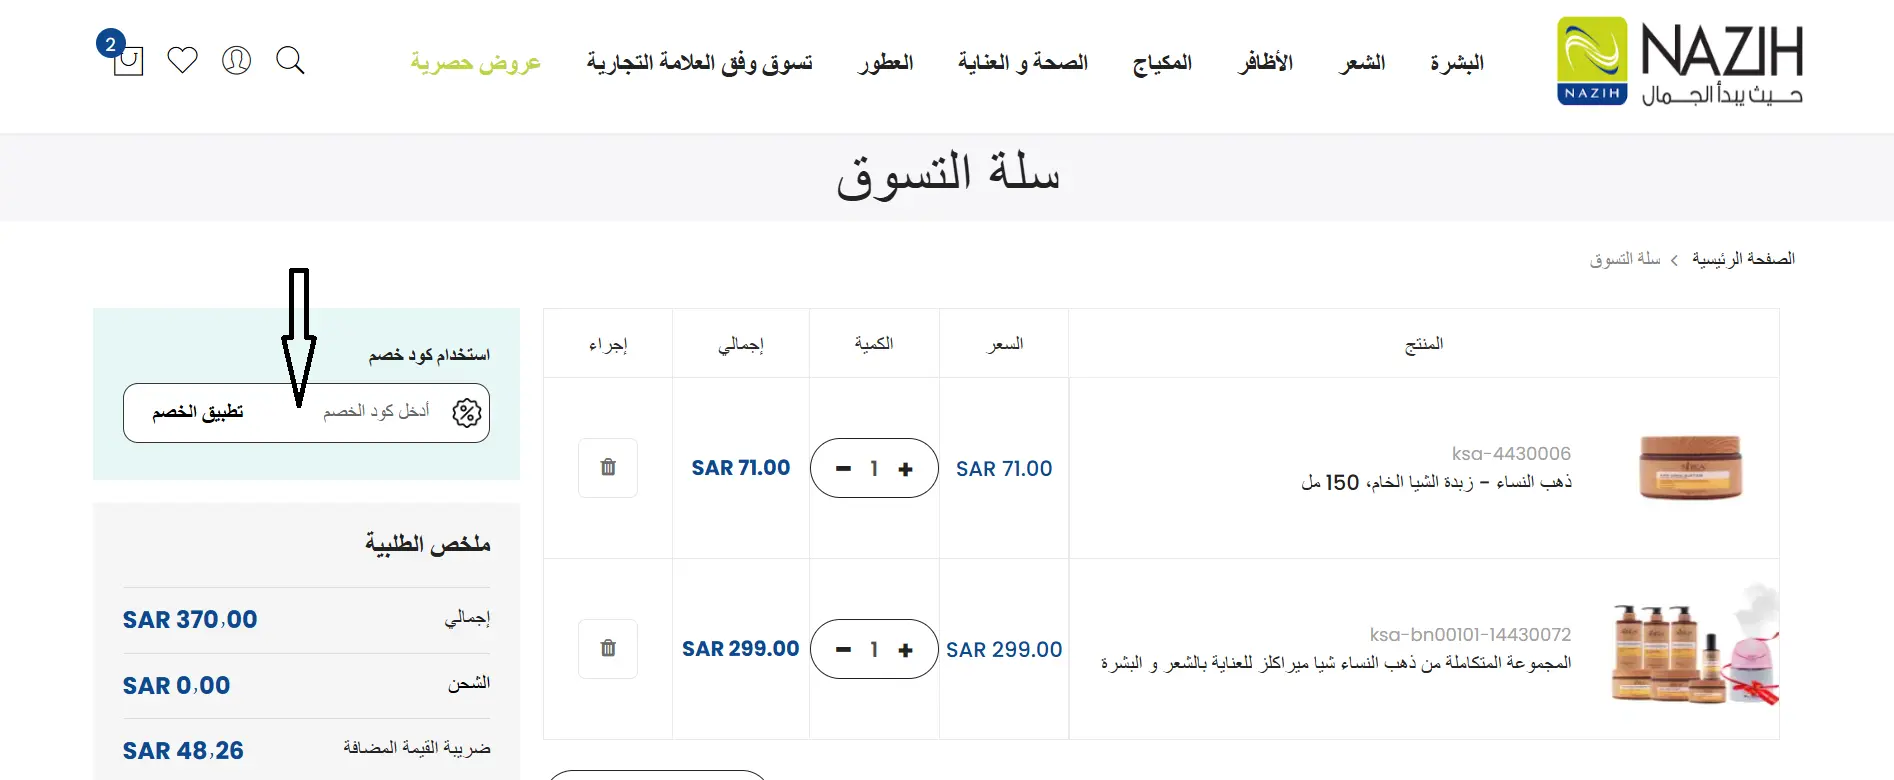Open the shopping cart icon with badge
This screenshot has height=780, width=1894.
[126, 58]
